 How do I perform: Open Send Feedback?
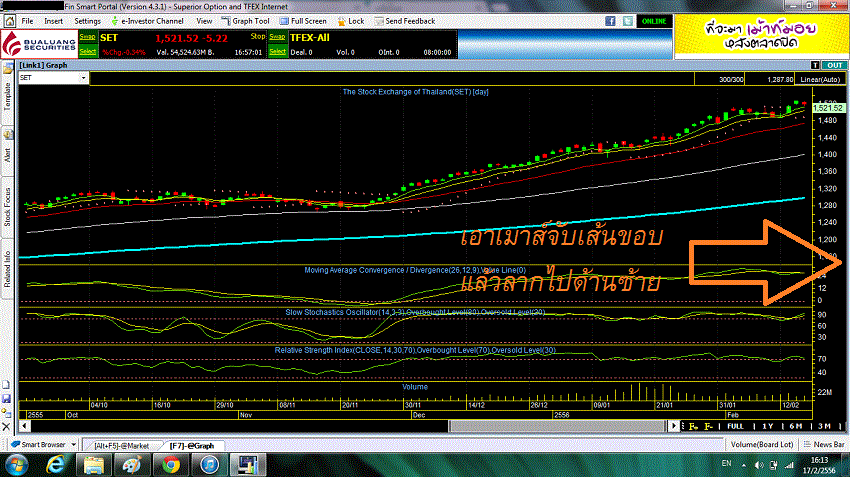[x=404, y=21]
